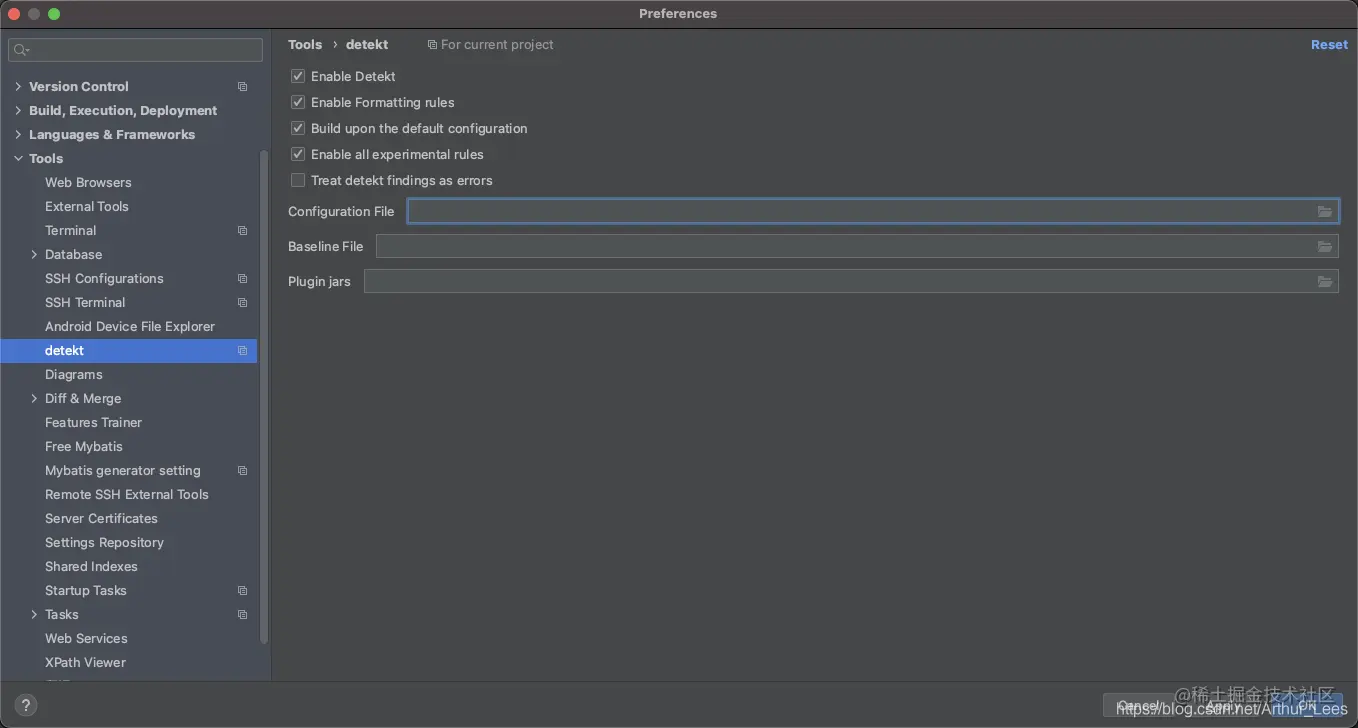This screenshot has width=1358, height=728.
Task: Click project-level icon beside Terminal
Action: pyautogui.click(x=242, y=231)
